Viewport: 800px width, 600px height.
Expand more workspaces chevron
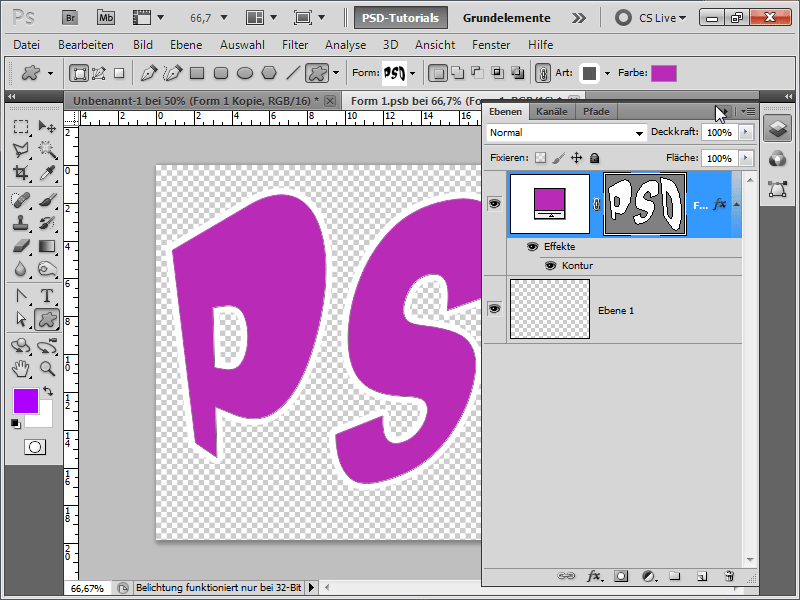click(579, 18)
